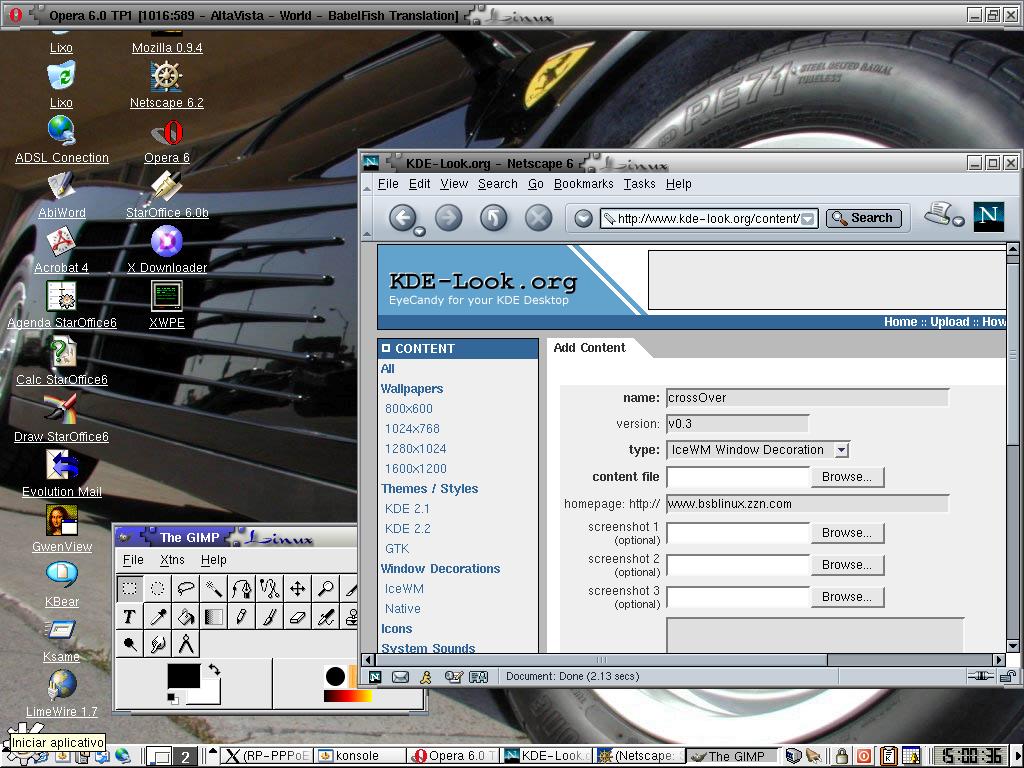
Task: Collapse the Netscape navigation toolbar grippy
Action: pyautogui.click(x=366, y=218)
